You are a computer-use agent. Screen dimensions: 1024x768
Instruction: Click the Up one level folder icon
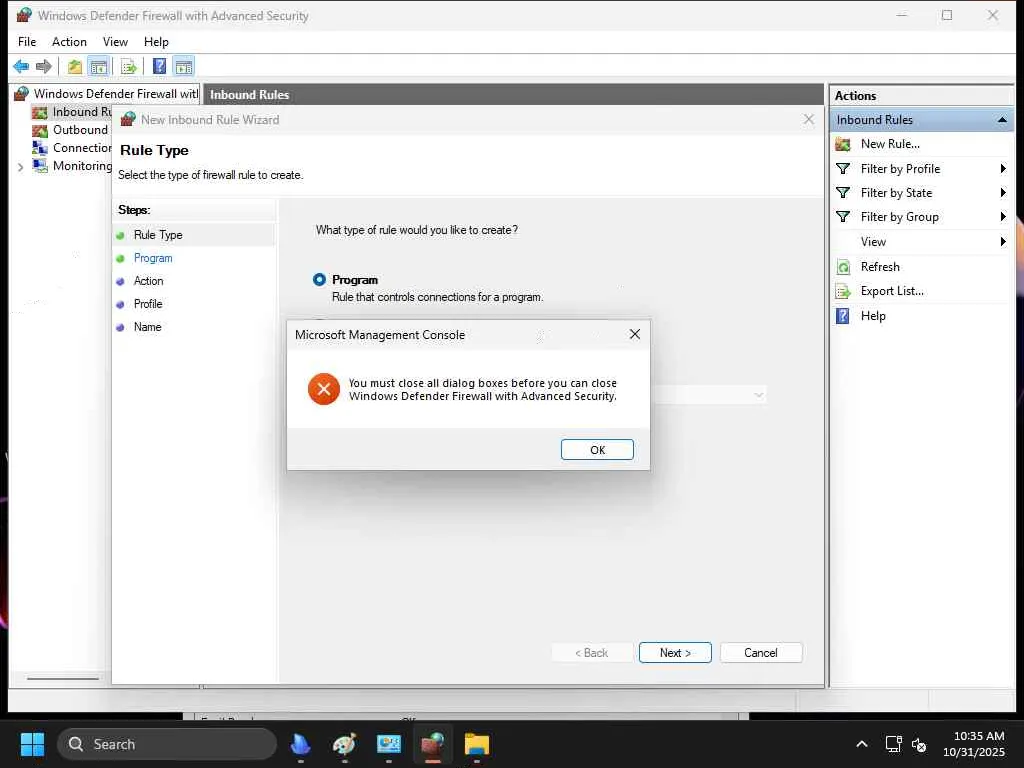click(x=75, y=66)
